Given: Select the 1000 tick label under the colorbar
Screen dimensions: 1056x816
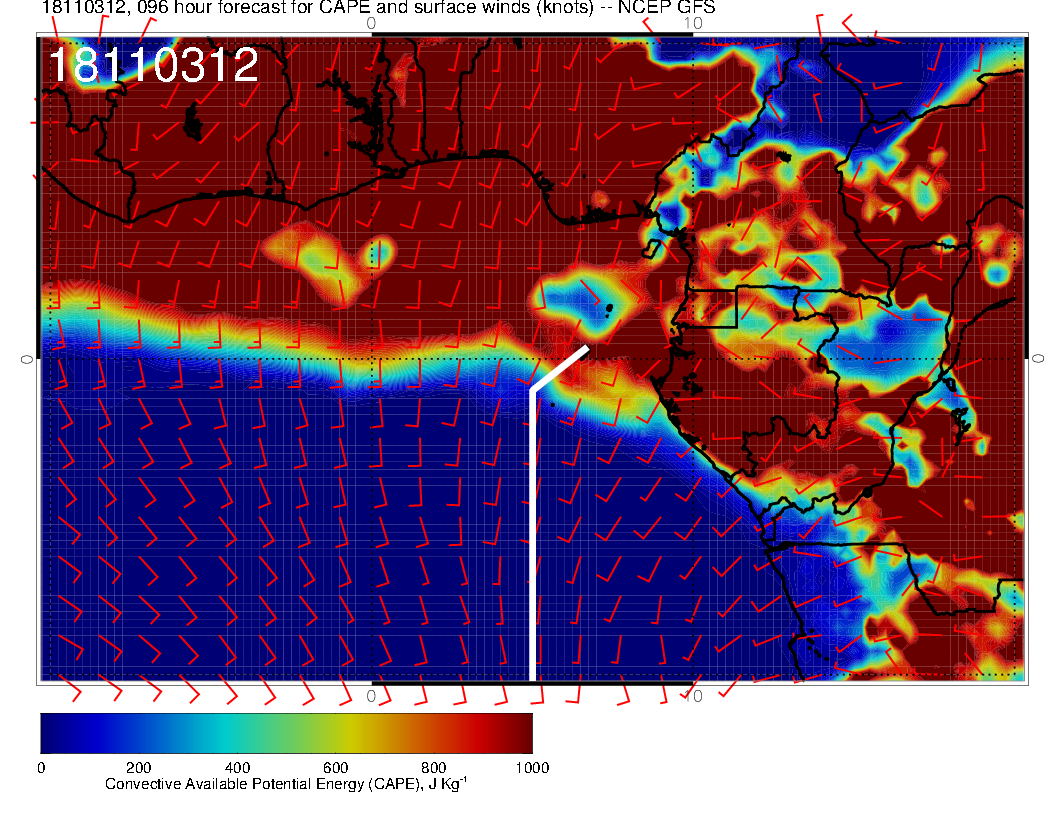Looking at the screenshot, I should click(x=531, y=768).
